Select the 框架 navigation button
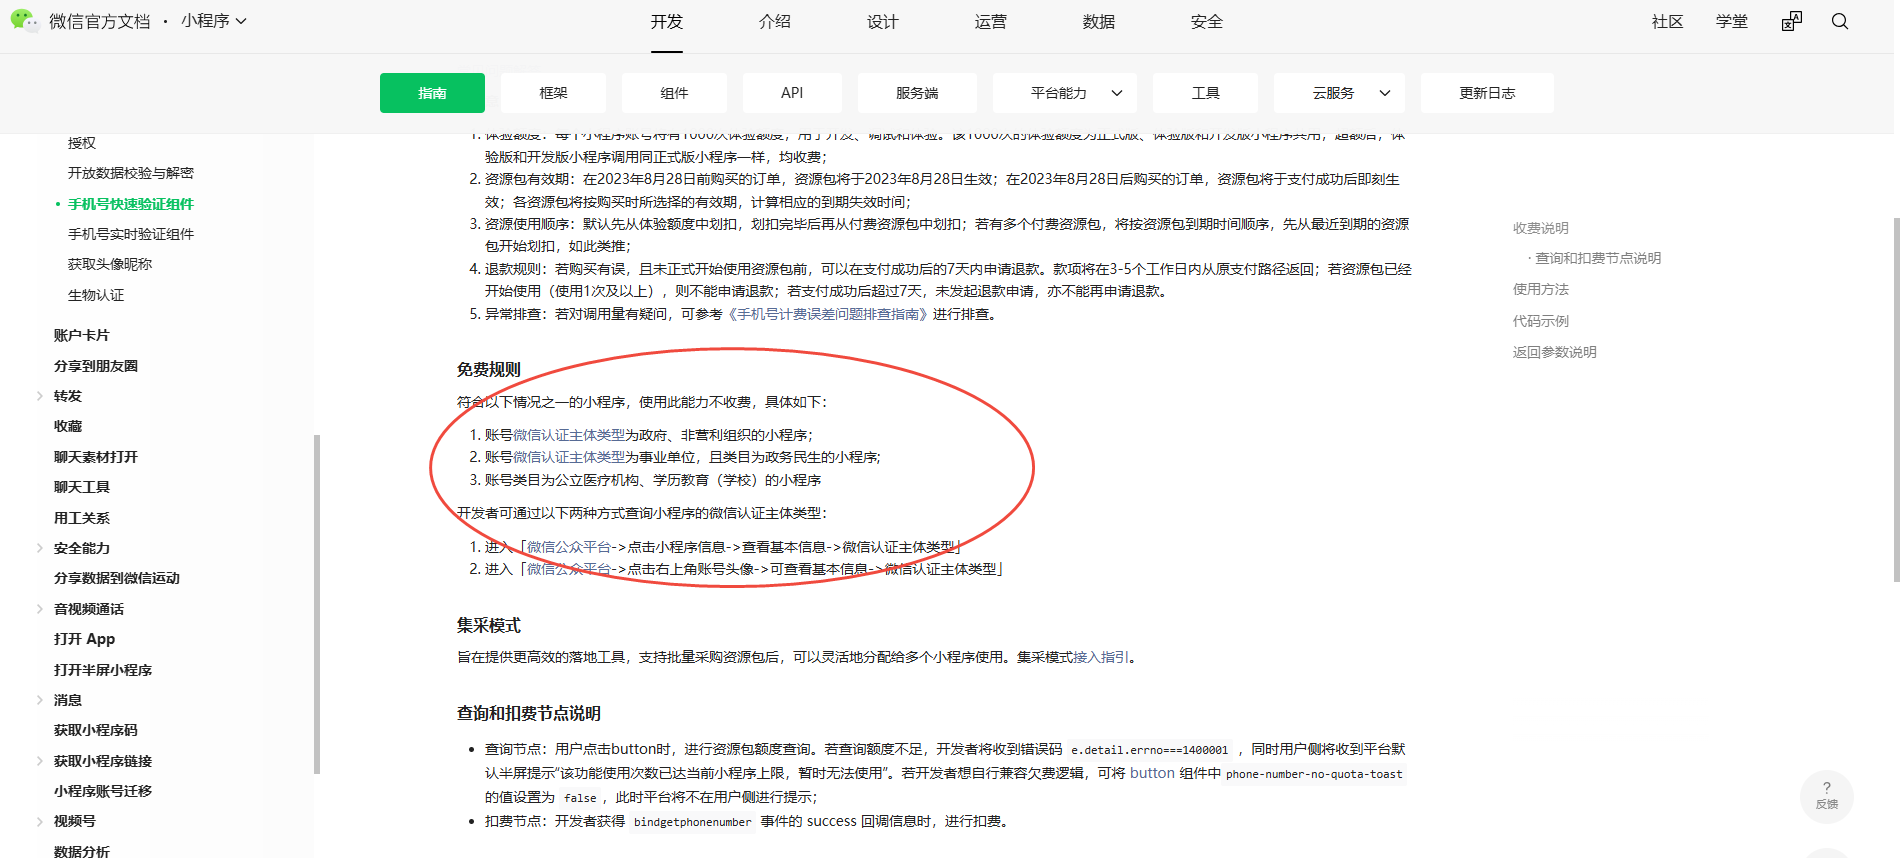This screenshot has height=858, width=1900. [x=553, y=93]
